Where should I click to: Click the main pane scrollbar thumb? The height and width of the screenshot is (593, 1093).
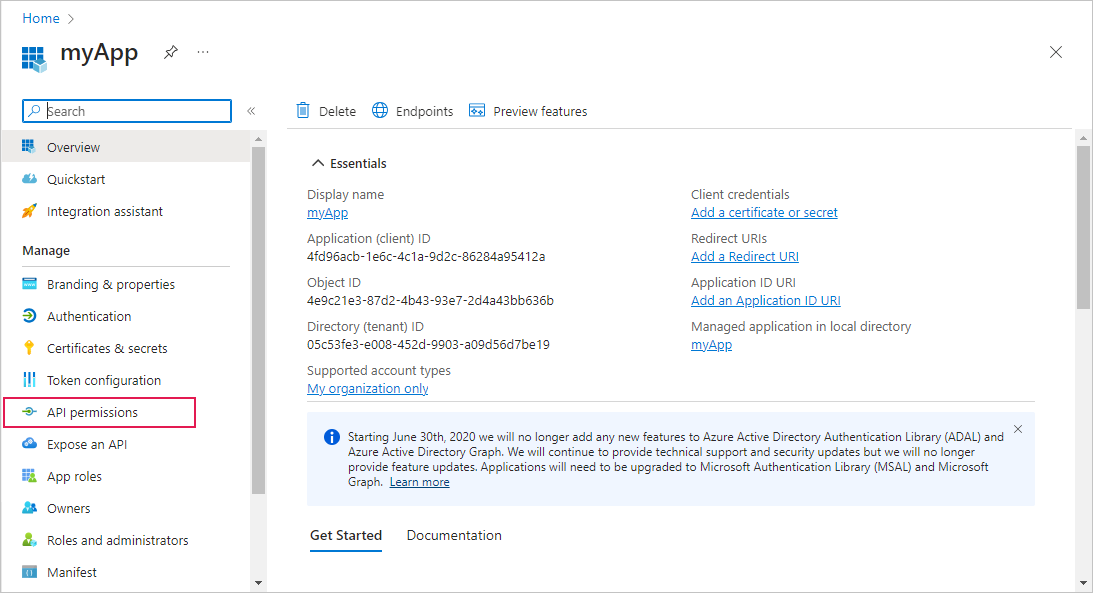coord(1083,227)
